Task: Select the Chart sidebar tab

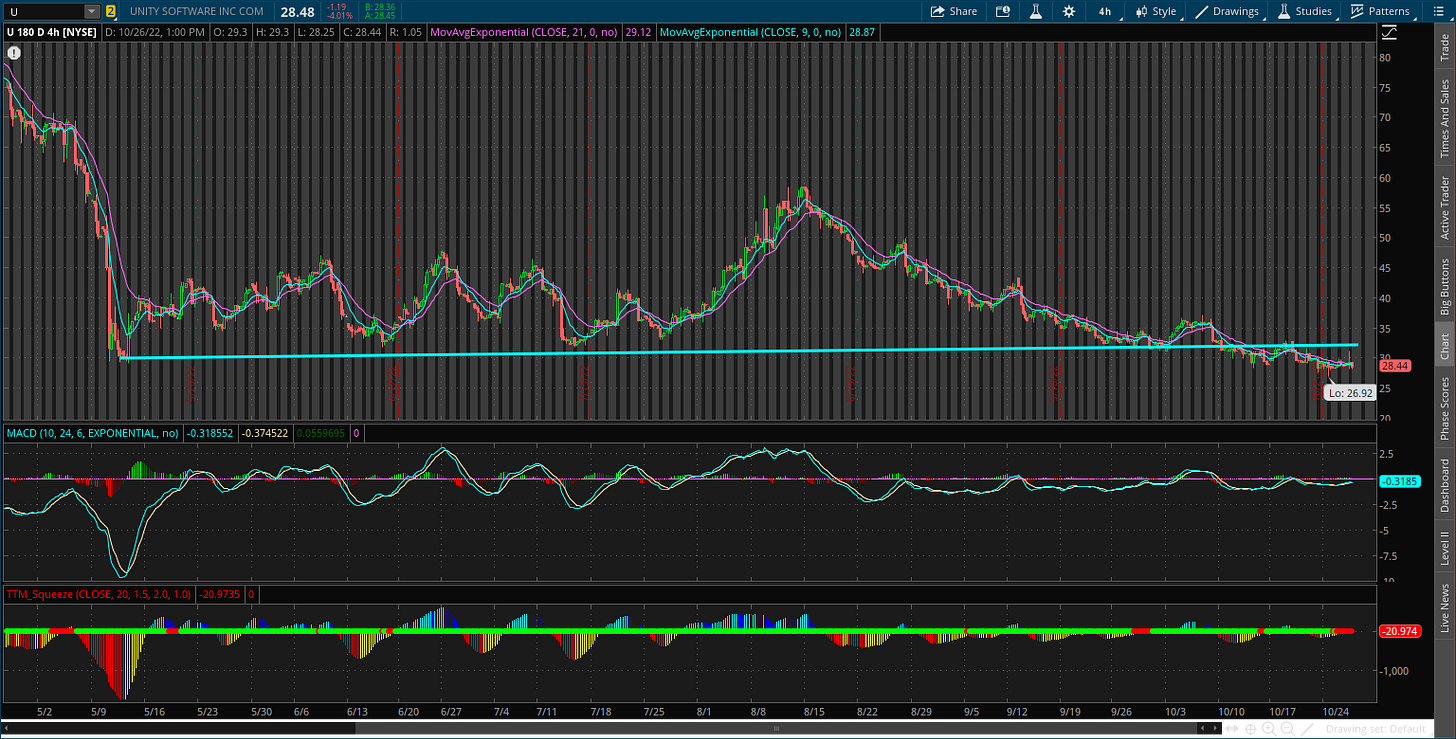Action: pos(1444,346)
